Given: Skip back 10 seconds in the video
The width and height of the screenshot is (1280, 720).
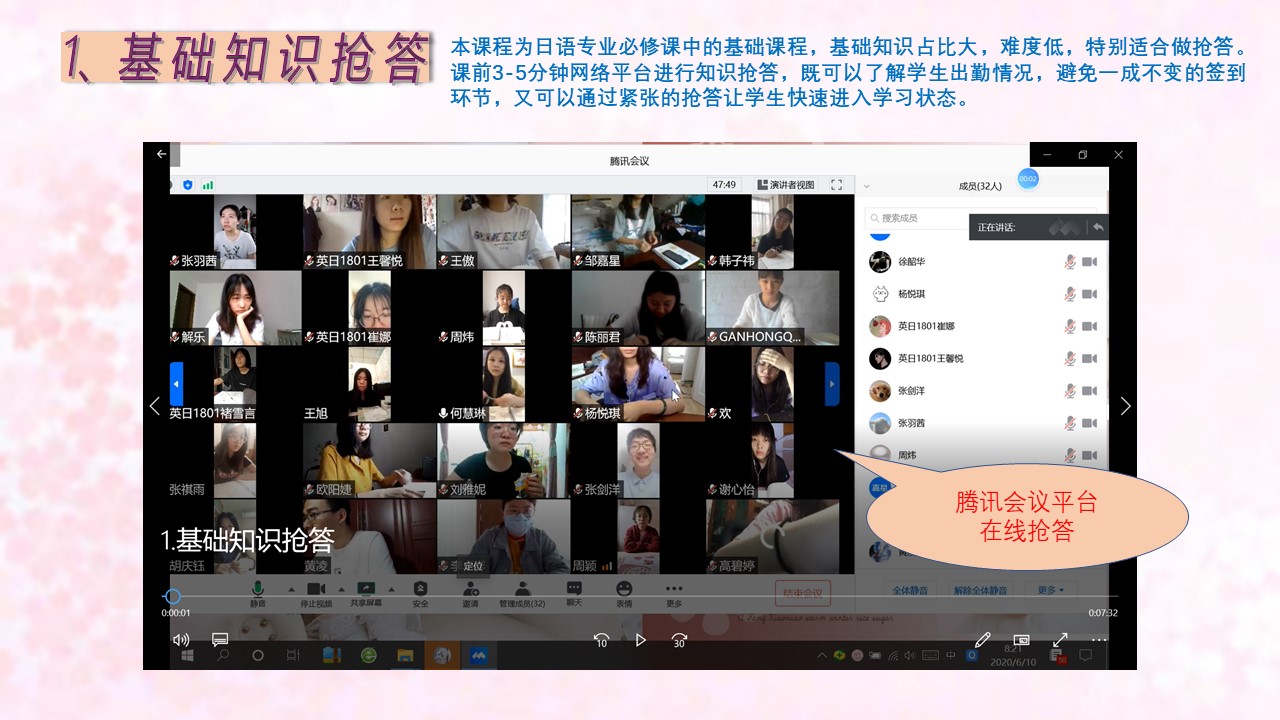Looking at the screenshot, I should coord(601,640).
